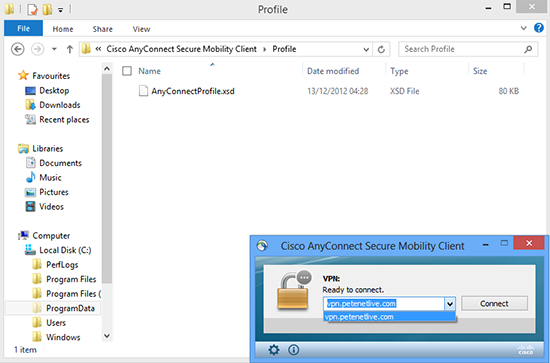Viewport: 550px width, 363px height.
Task: Sort by Date modified column
Action: [333, 71]
